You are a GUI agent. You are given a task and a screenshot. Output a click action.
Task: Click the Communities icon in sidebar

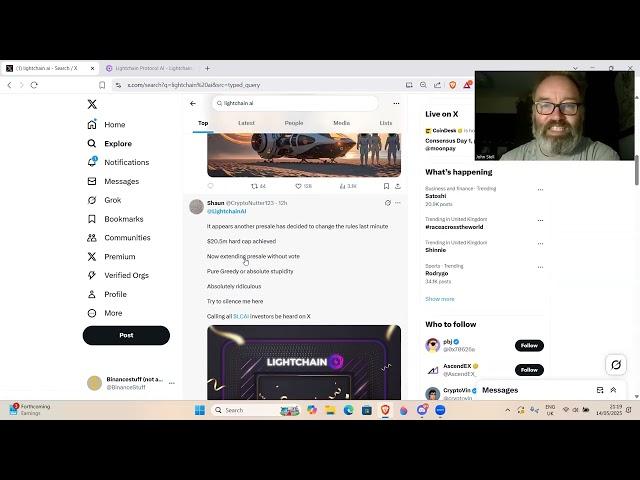pos(92,238)
